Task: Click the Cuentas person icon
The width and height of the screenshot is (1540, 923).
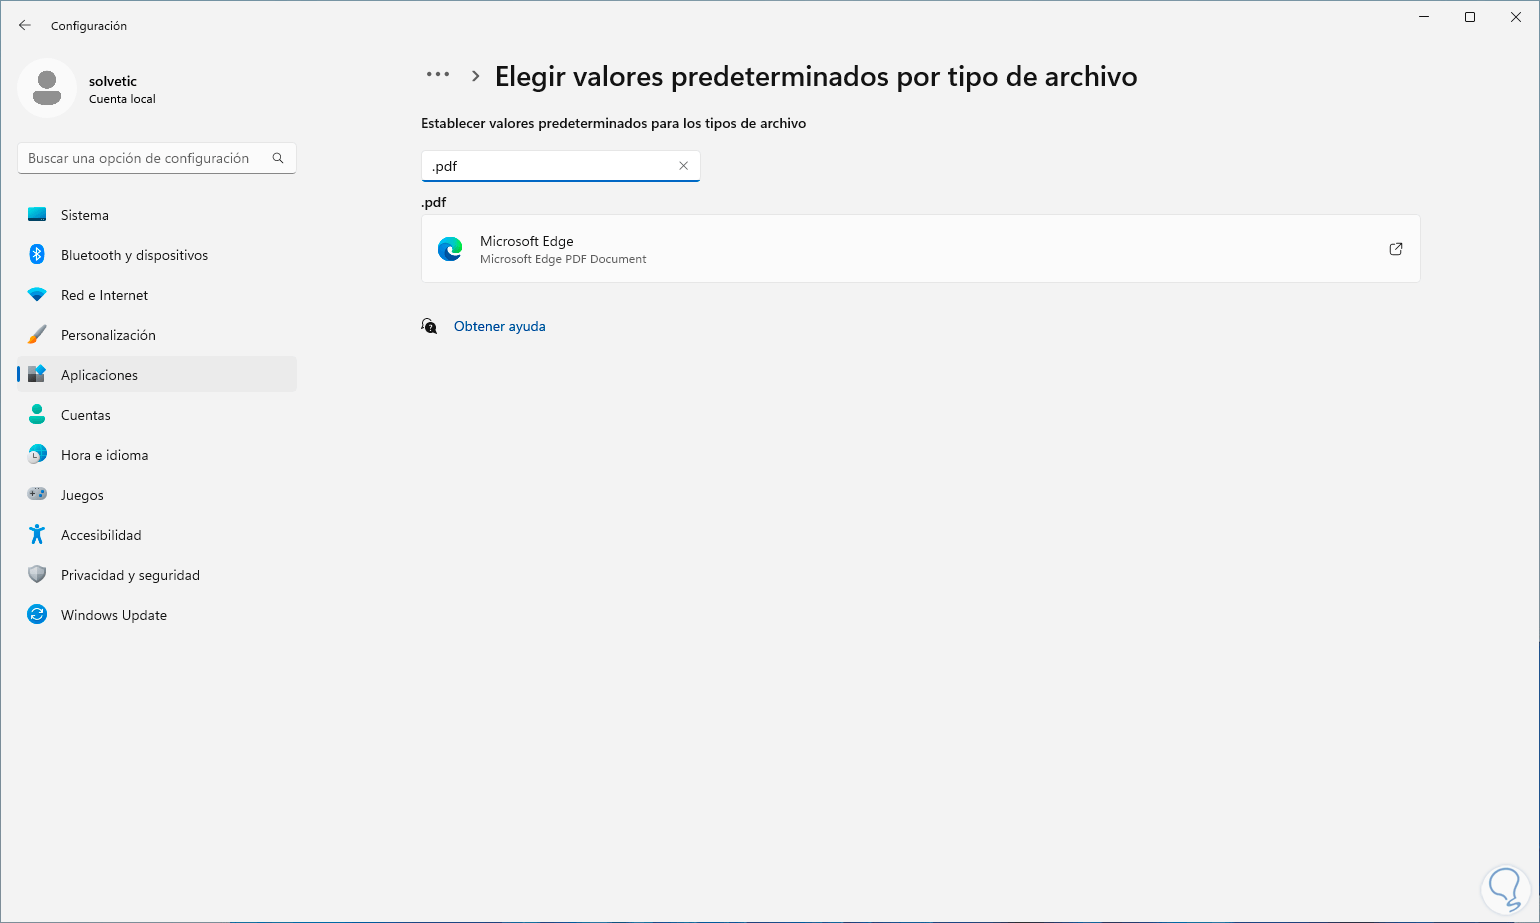Action: coord(37,415)
